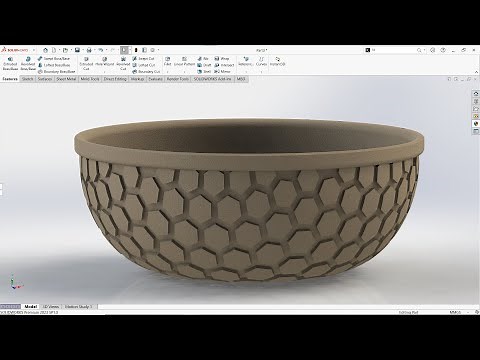Click the Undo icon
This screenshot has height=360, width=480.
(100, 50)
